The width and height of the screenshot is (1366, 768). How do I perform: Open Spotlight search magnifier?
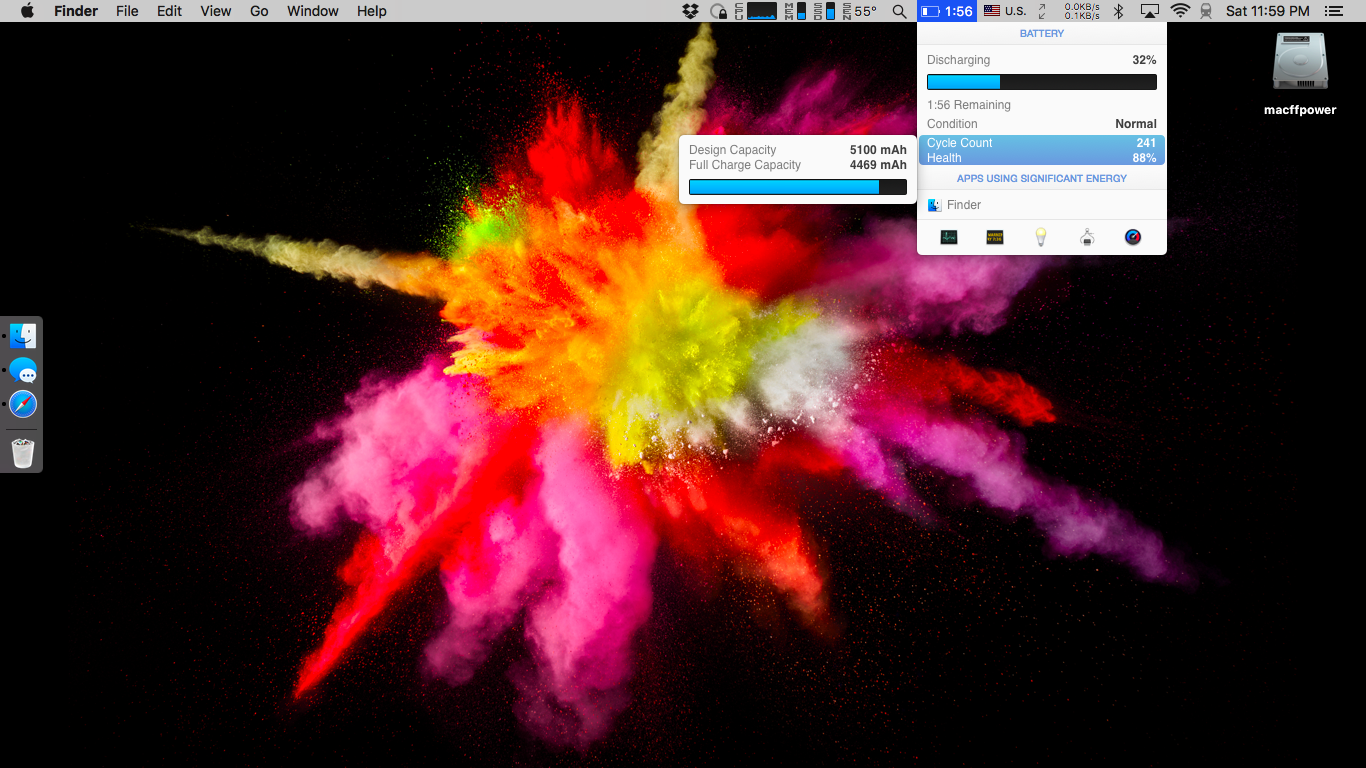click(900, 11)
